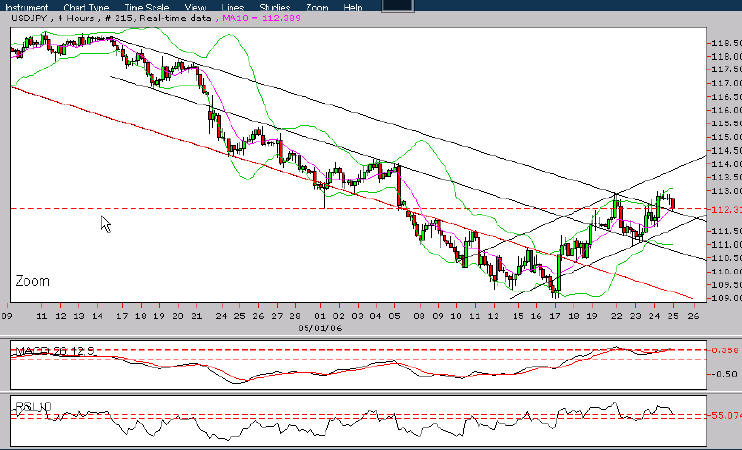This screenshot has width=742, height=450.
Task: Click the red 112.3 current price marker
Action: click(728, 209)
